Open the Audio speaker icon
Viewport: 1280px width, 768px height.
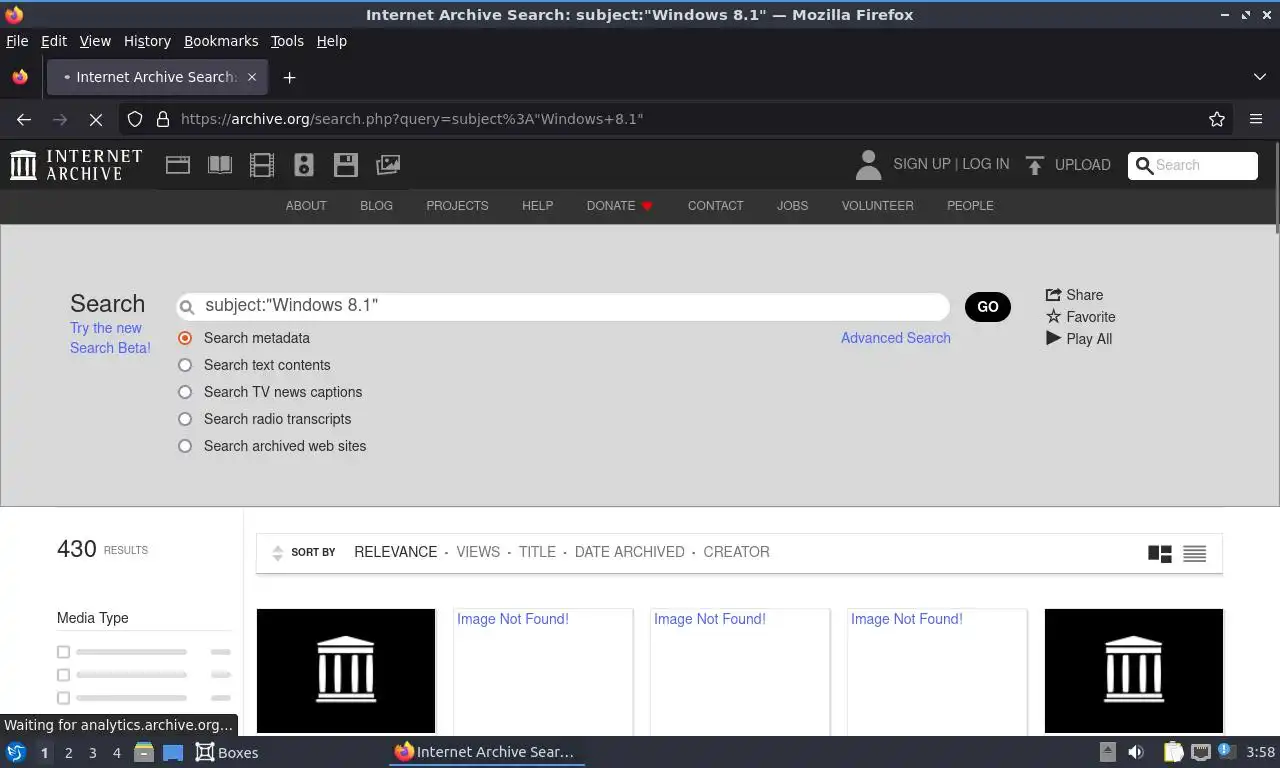pos(304,165)
